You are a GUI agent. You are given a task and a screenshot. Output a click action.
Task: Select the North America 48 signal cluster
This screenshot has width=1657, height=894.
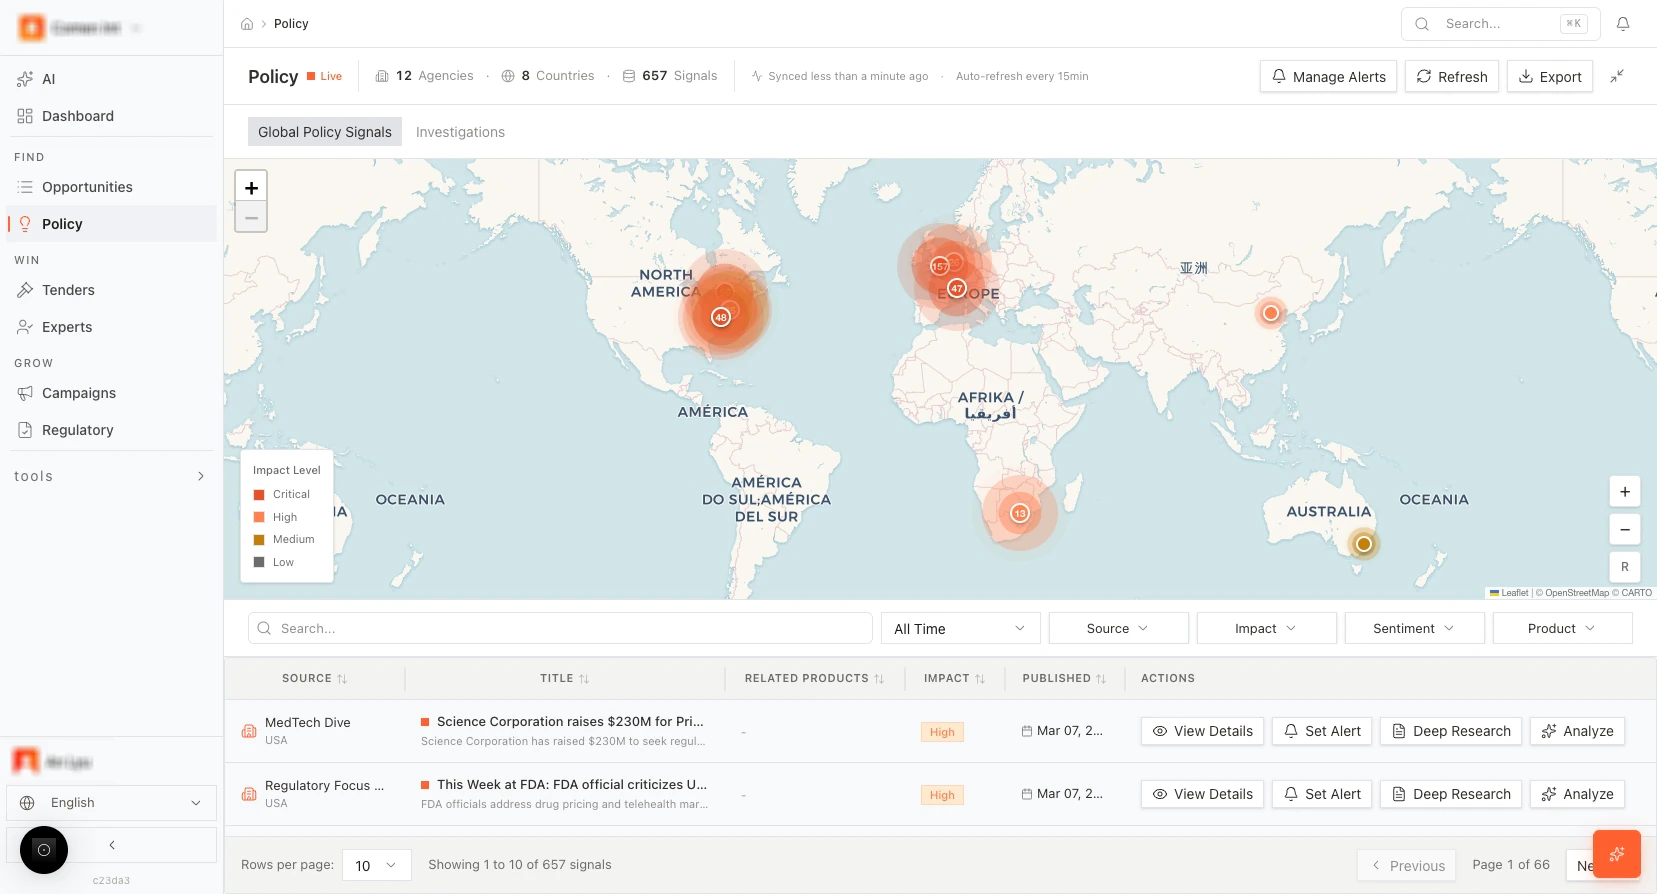[x=721, y=317]
